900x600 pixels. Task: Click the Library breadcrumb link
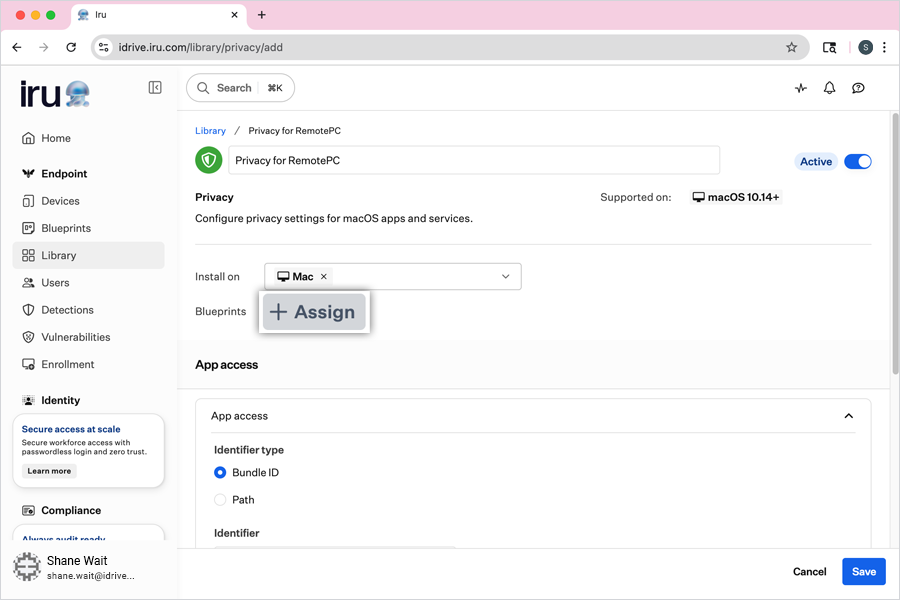point(210,131)
